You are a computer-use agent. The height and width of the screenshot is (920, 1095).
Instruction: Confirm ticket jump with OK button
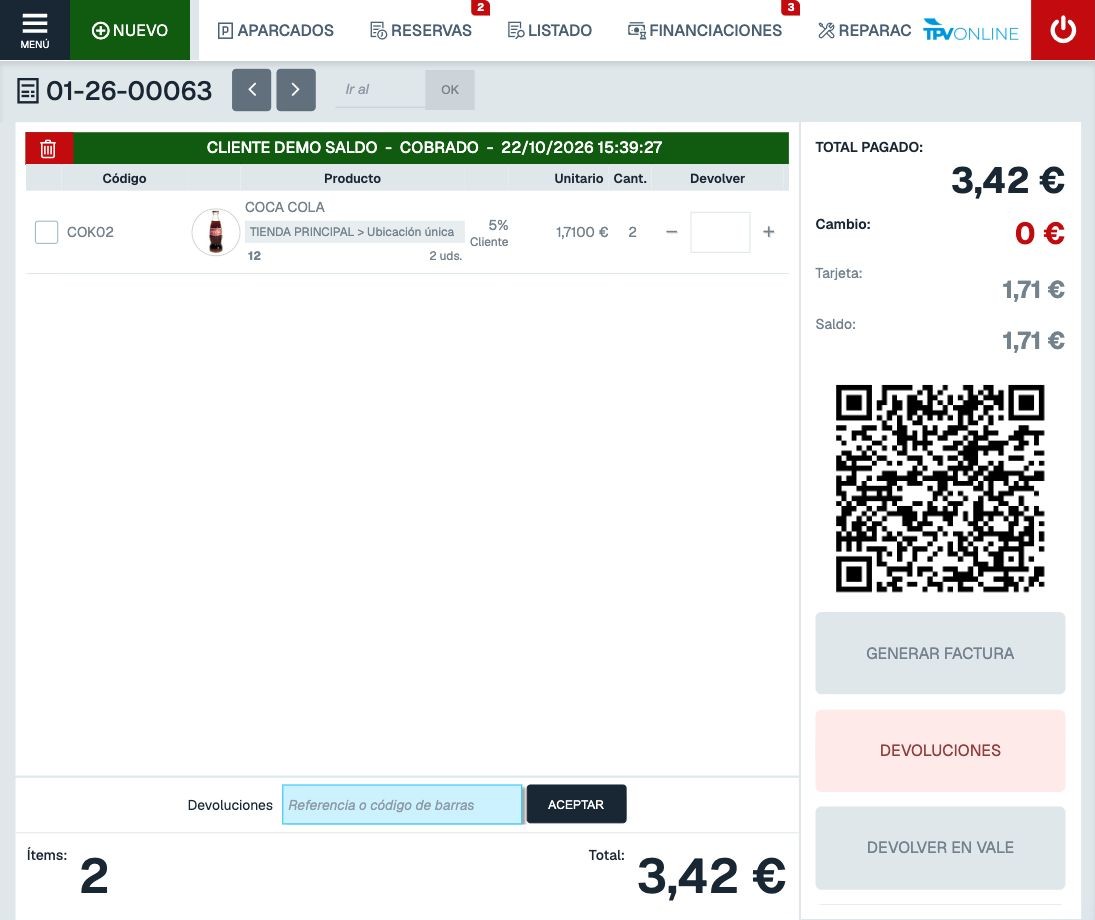click(x=450, y=89)
